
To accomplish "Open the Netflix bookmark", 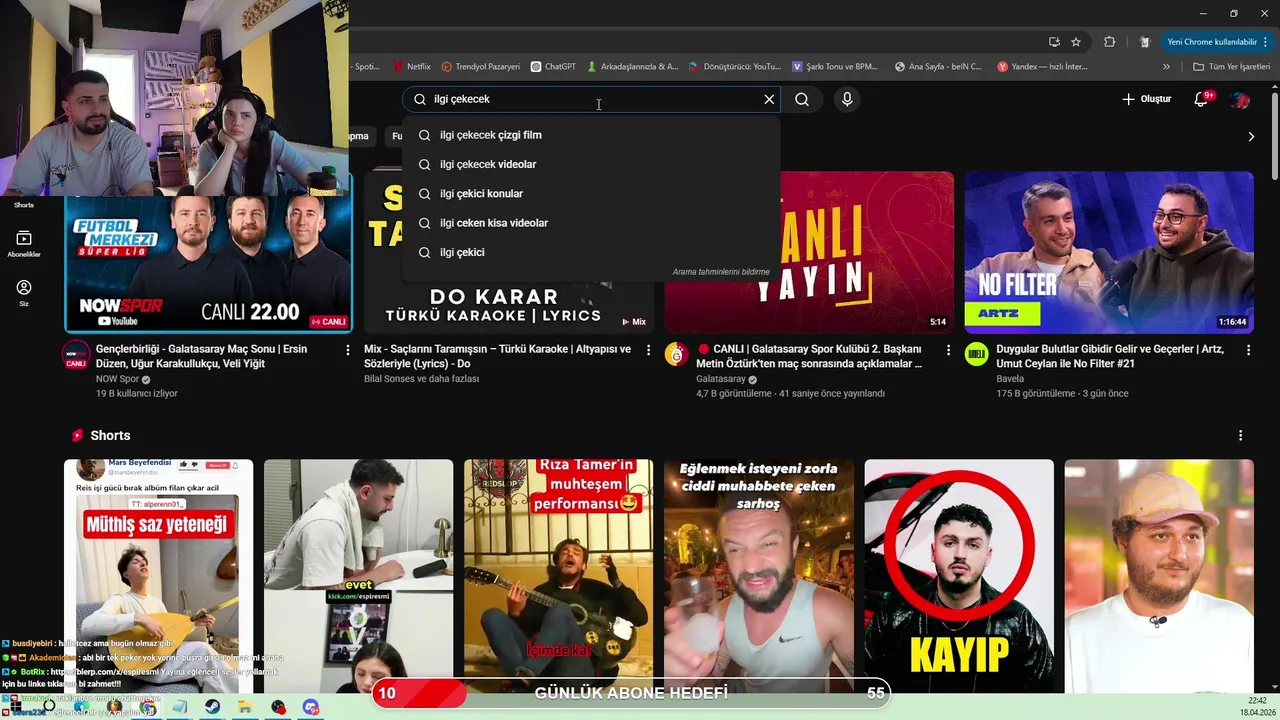I will (x=412, y=67).
